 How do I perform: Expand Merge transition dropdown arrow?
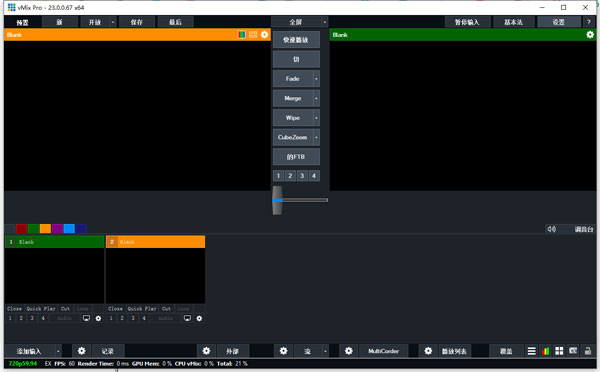[x=316, y=98]
